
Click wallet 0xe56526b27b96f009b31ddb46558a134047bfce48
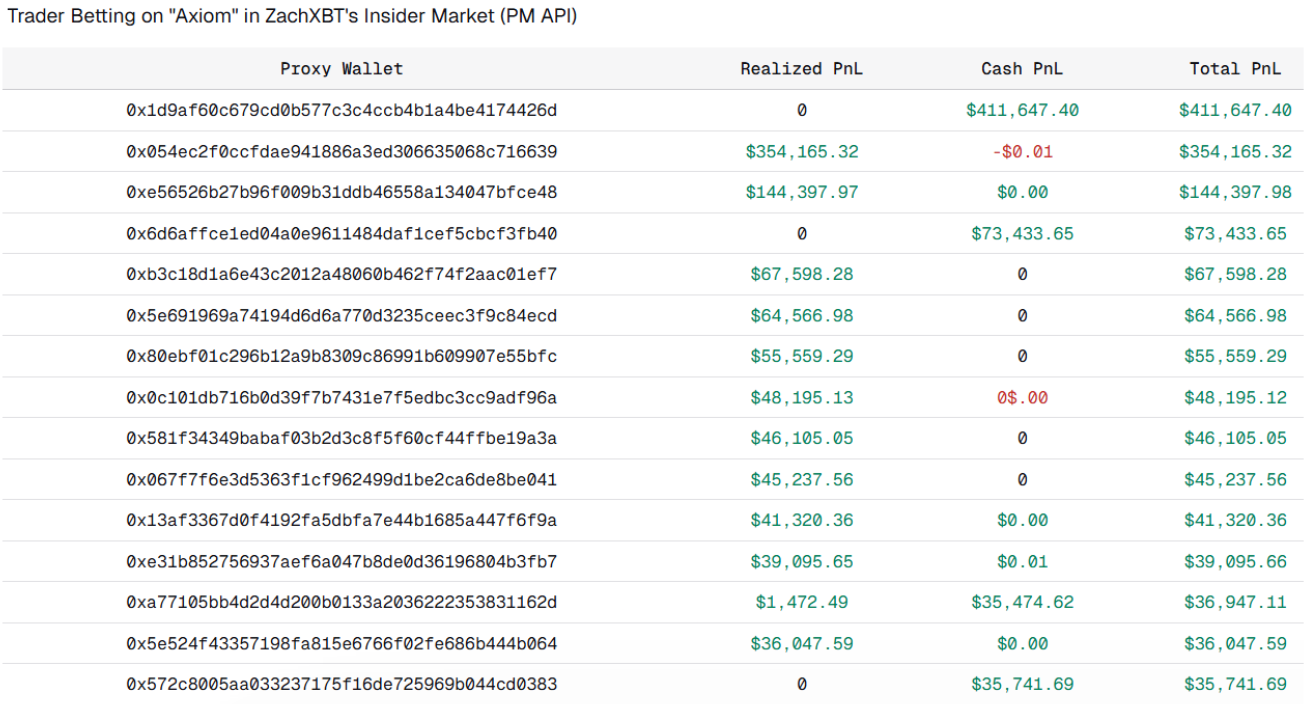[x=341, y=192]
